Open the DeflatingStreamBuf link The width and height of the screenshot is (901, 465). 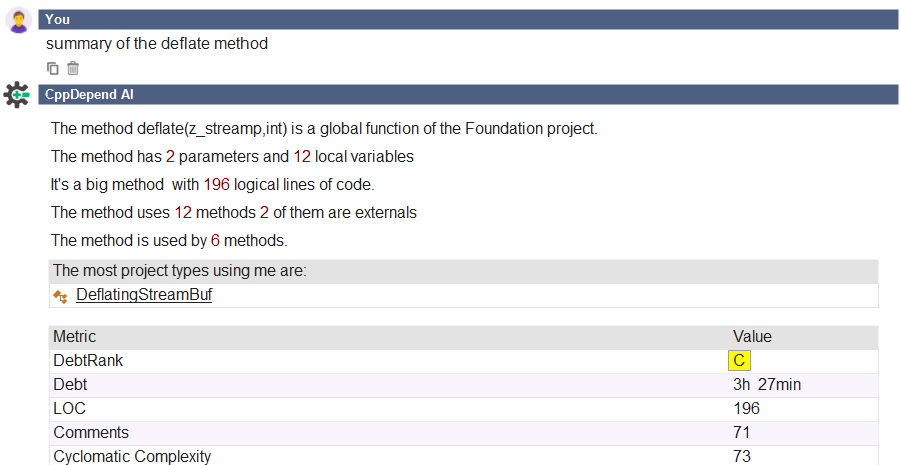coord(144,295)
